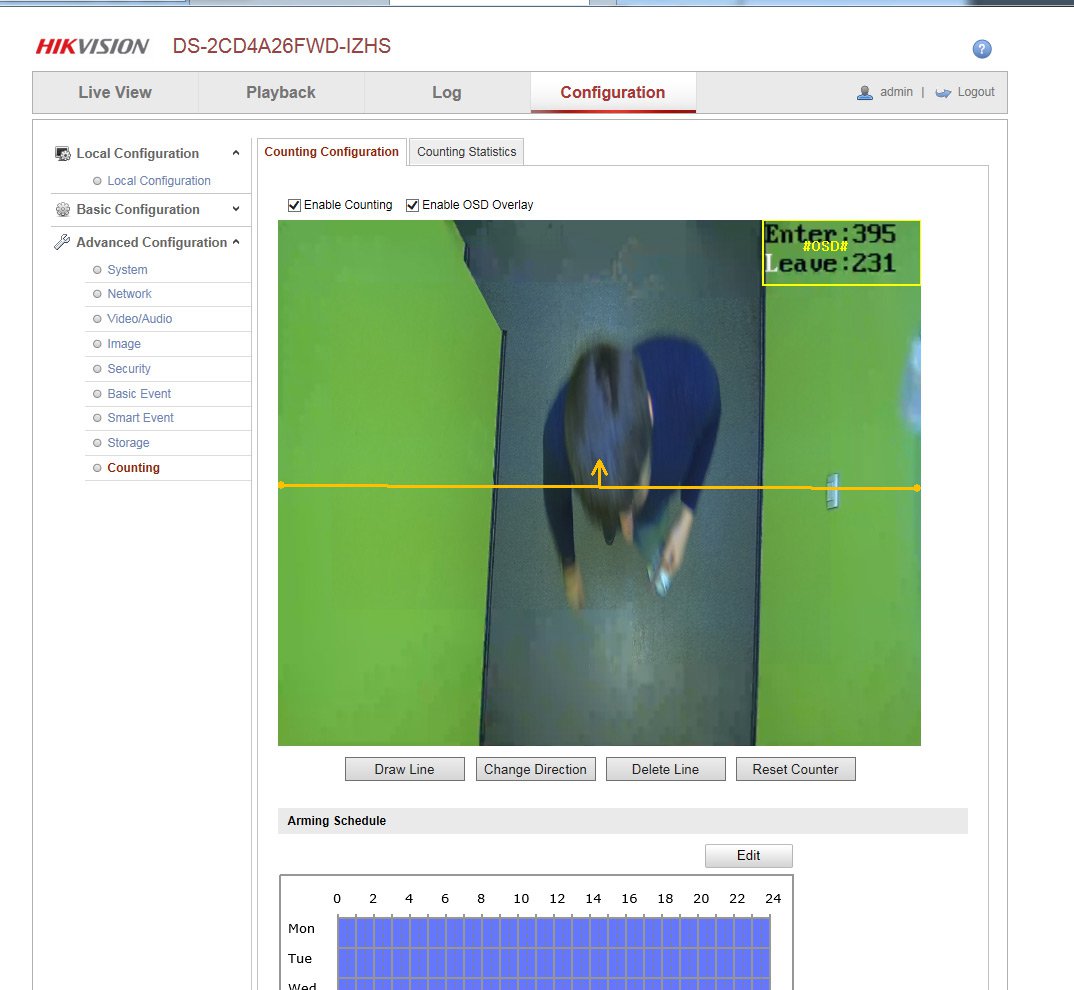Uncheck Enable OSD Overlay checkbox

tap(412, 205)
